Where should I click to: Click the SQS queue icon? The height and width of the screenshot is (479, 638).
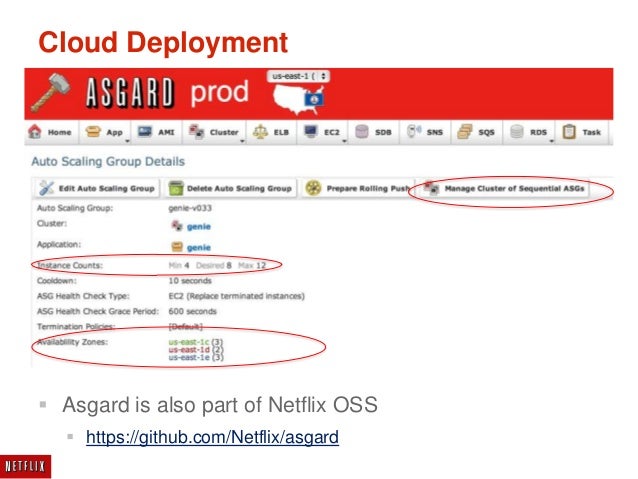pyautogui.click(x=465, y=131)
